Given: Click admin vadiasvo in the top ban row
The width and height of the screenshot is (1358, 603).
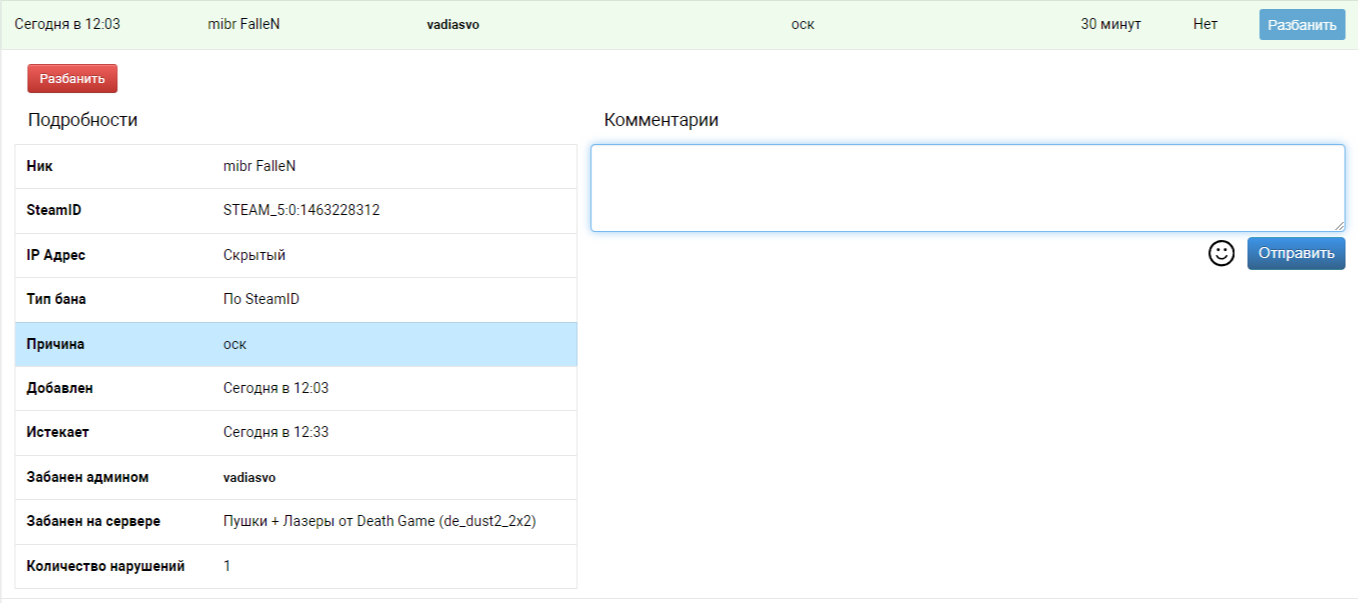Looking at the screenshot, I should [x=453, y=25].
